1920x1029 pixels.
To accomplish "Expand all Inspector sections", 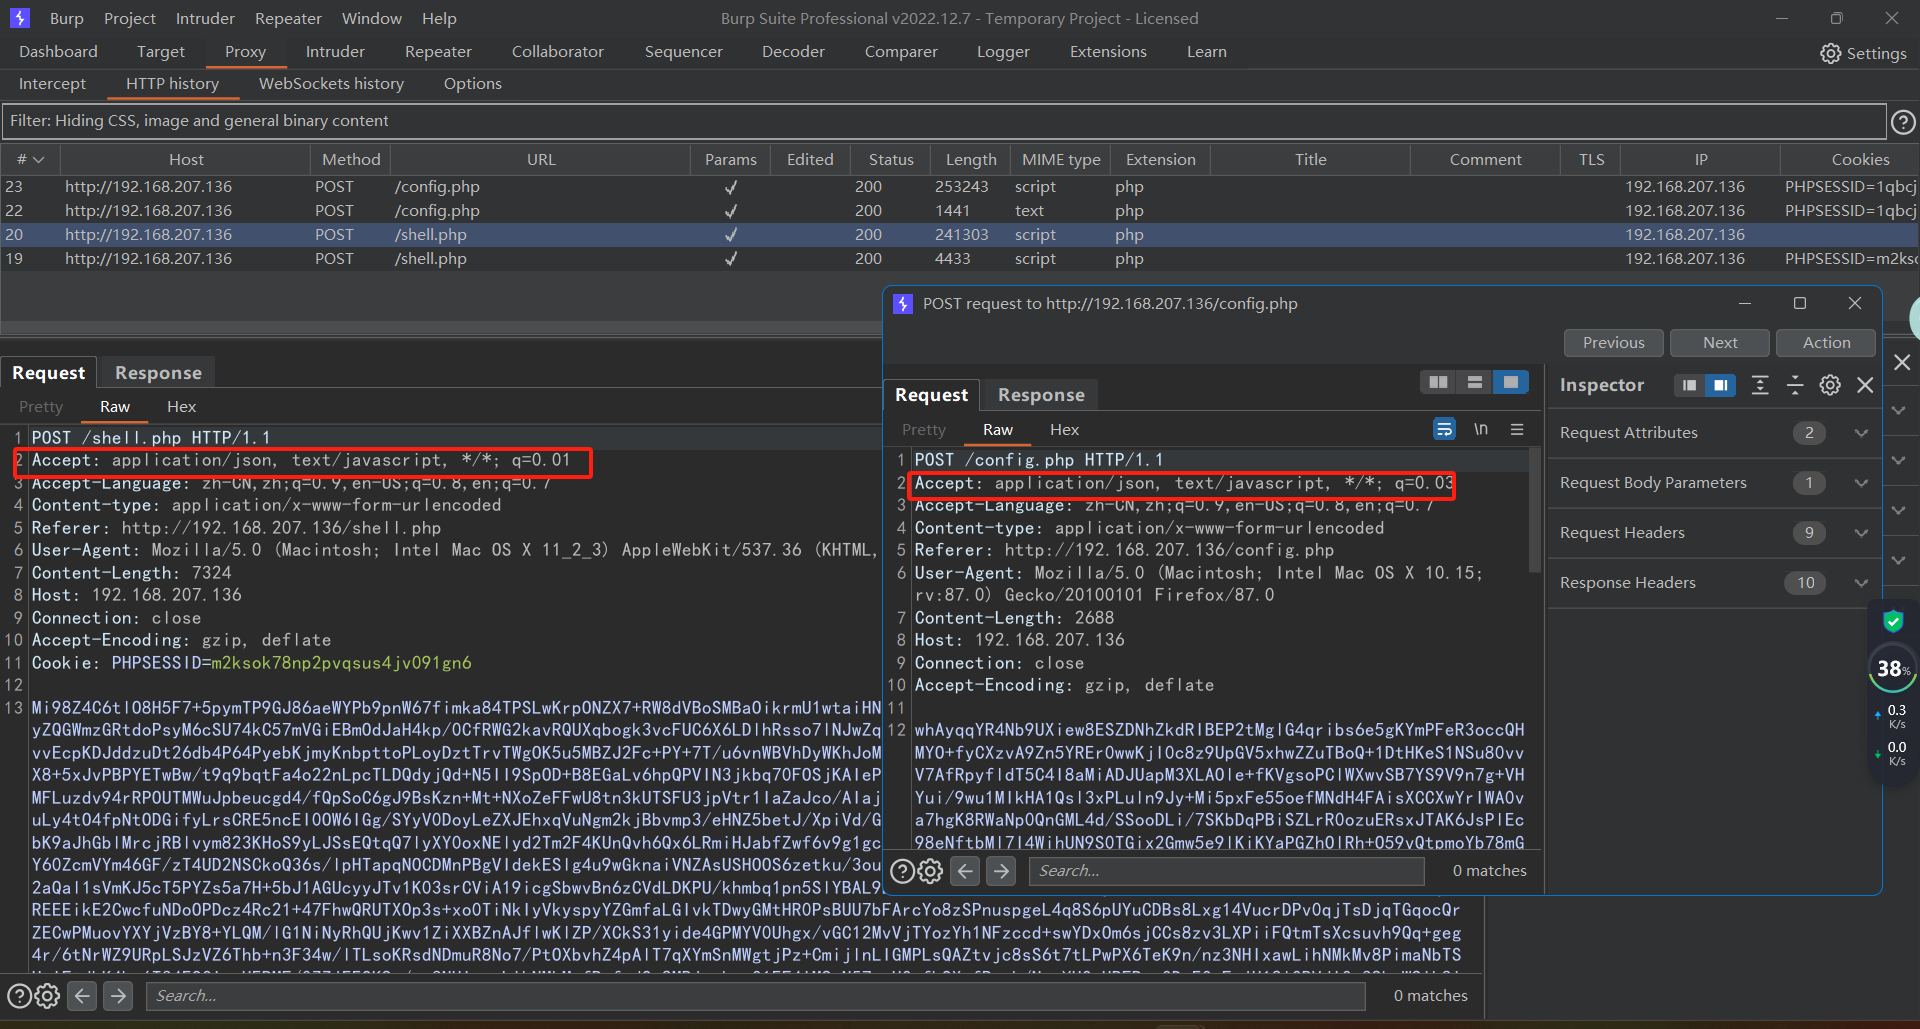I will 1760,385.
